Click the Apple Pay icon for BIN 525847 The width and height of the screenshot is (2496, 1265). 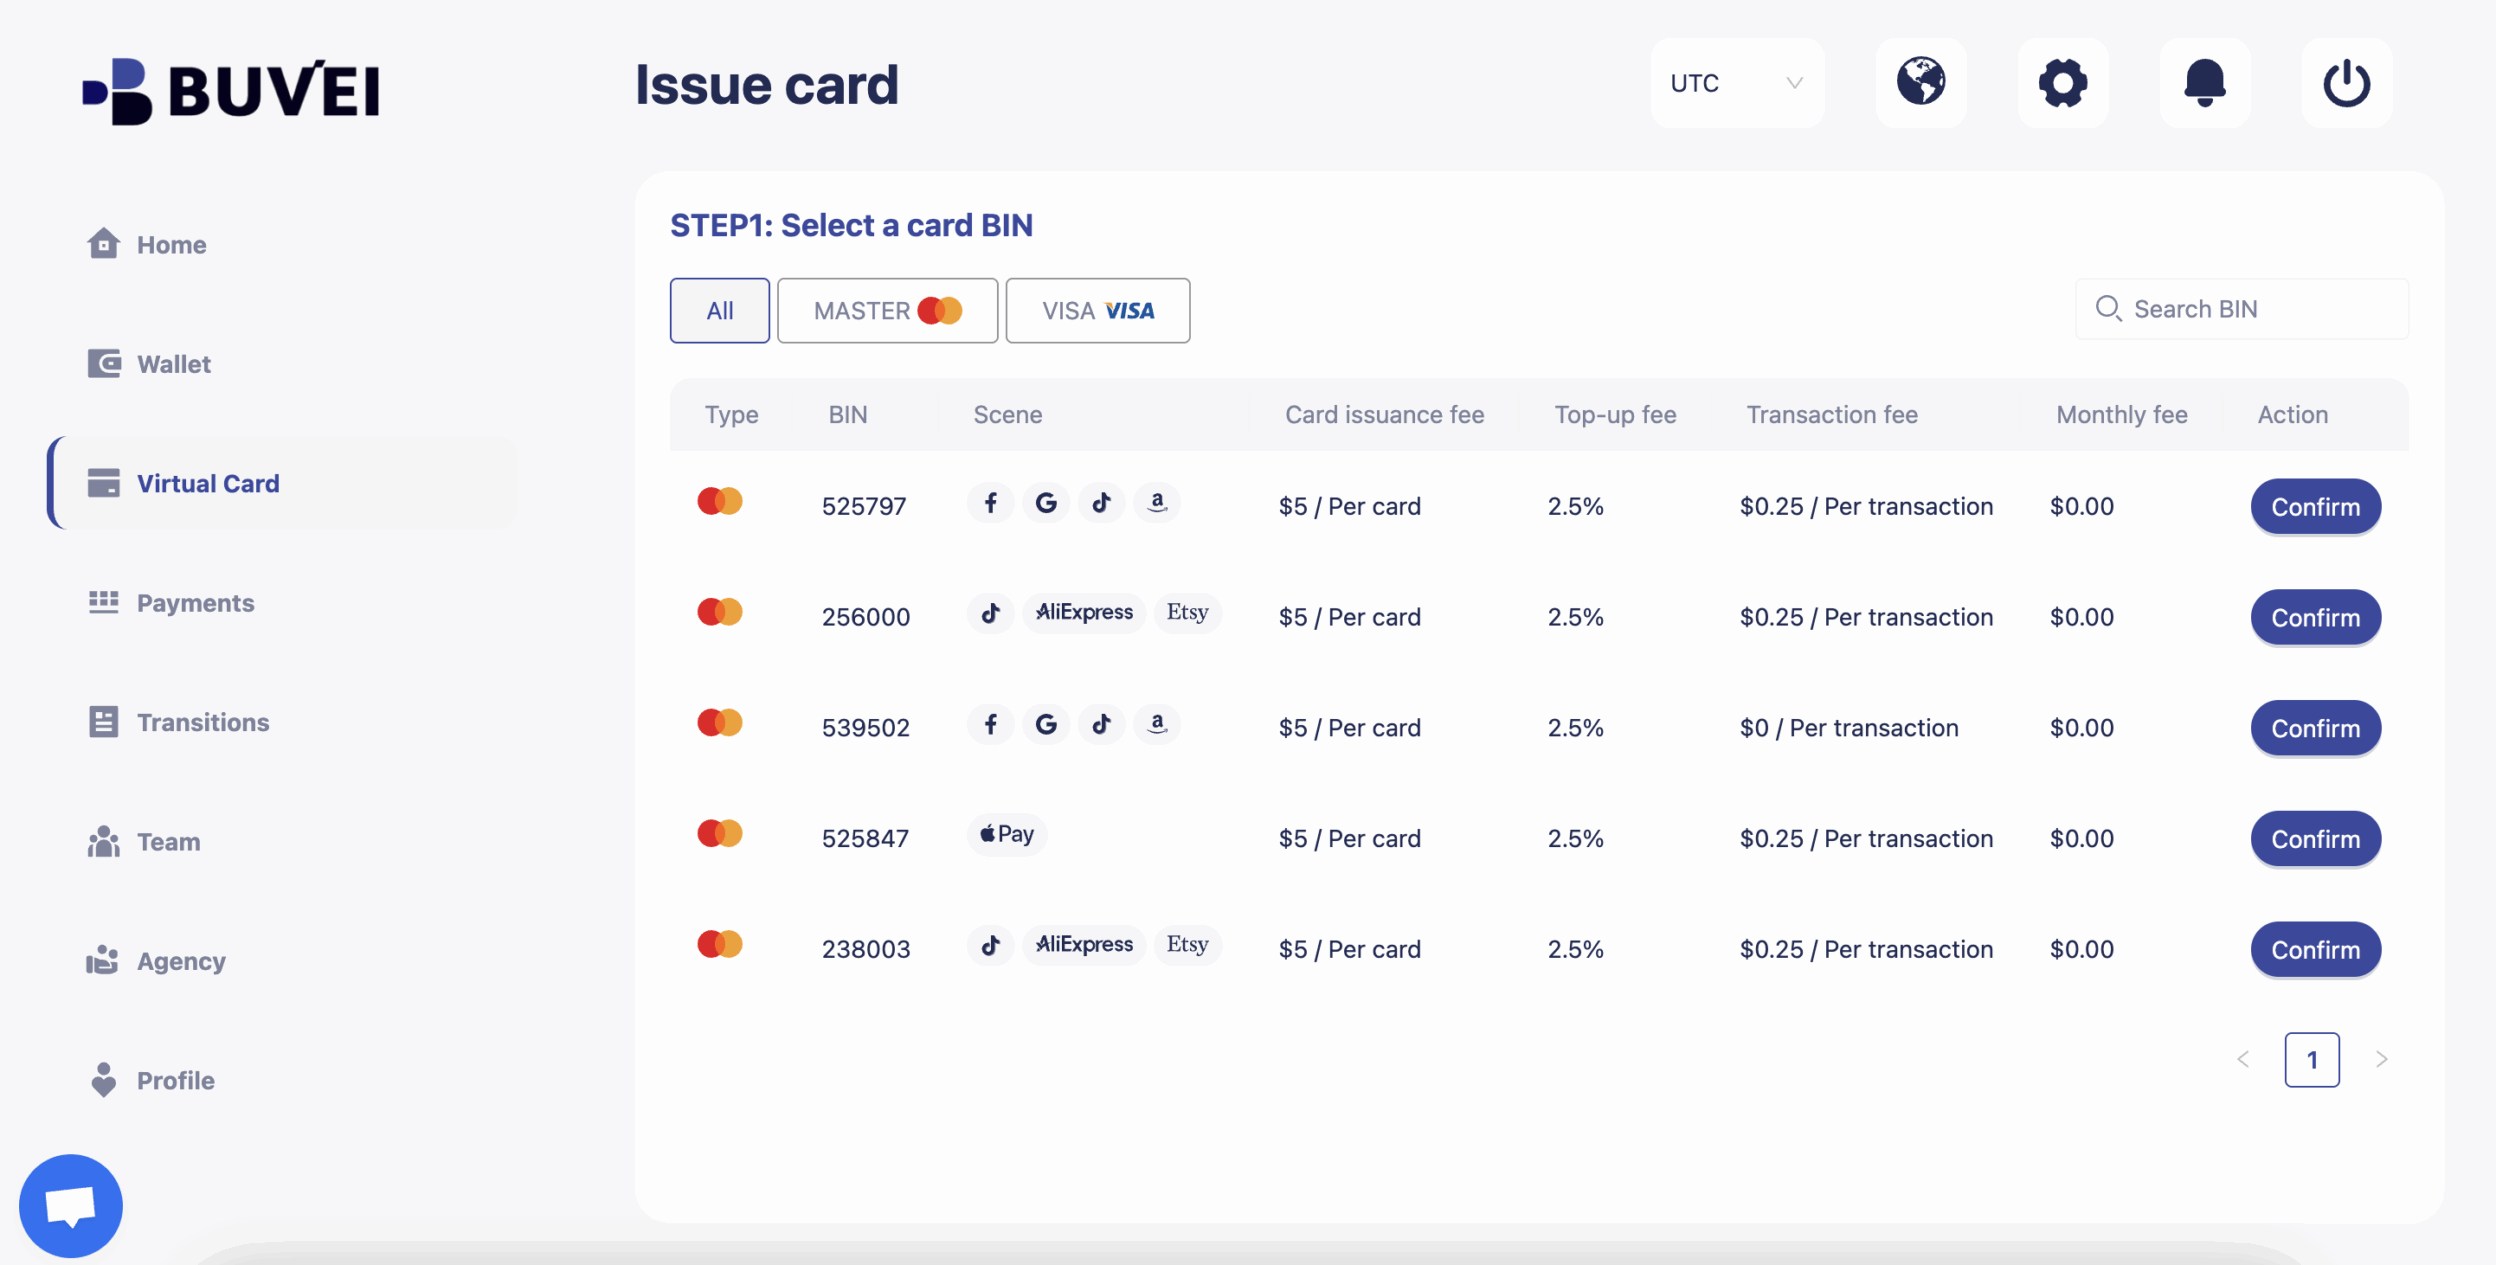point(1006,833)
